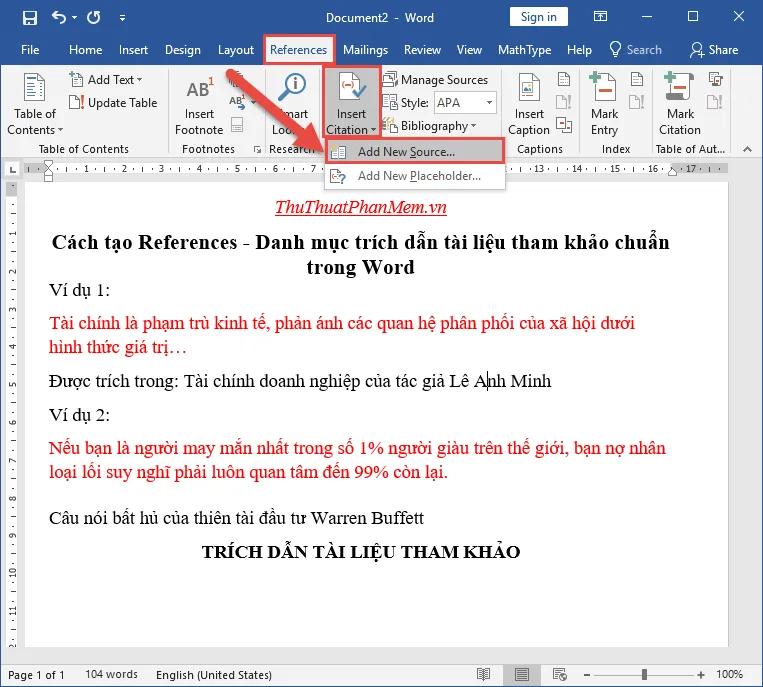Click the Update Table button
The height and width of the screenshot is (687, 763).
[x=113, y=102]
